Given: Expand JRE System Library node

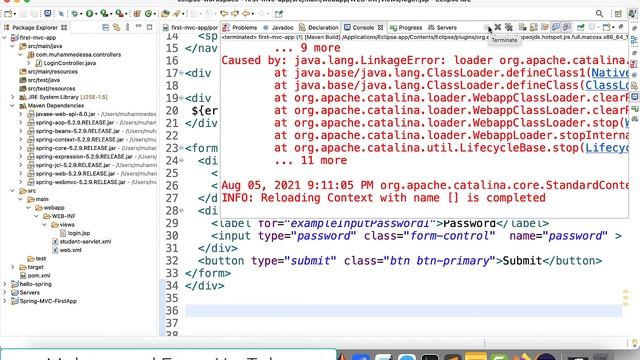Looking at the screenshot, I should pos(13,97).
